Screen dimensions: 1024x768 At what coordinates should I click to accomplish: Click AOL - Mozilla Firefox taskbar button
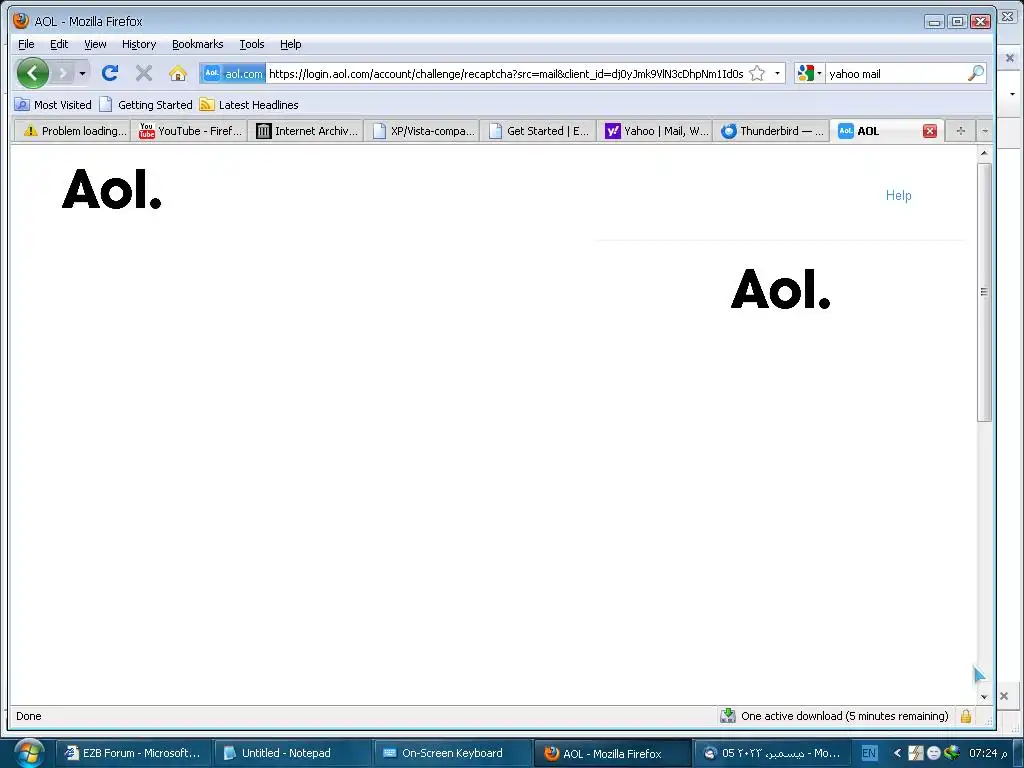tap(611, 753)
